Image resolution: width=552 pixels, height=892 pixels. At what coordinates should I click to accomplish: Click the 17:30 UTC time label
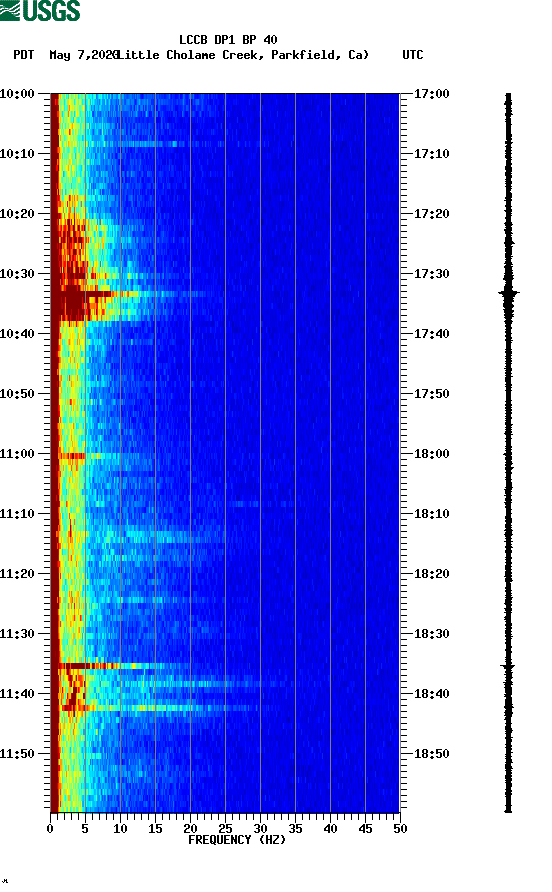pos(432,274)
